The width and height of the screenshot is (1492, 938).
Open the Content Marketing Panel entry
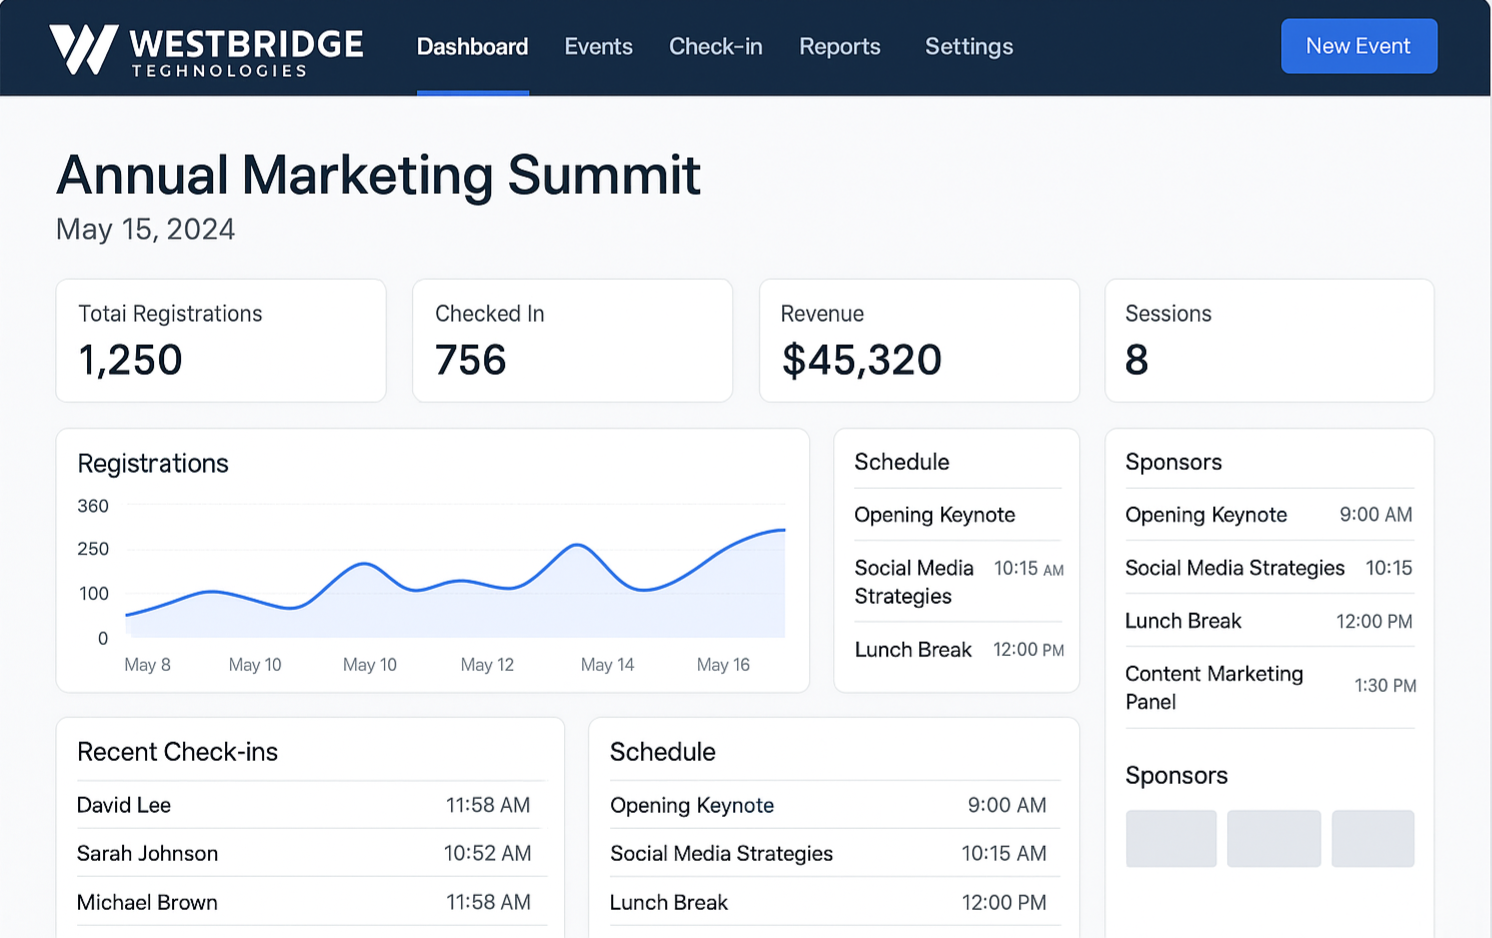click(1214, 687)
